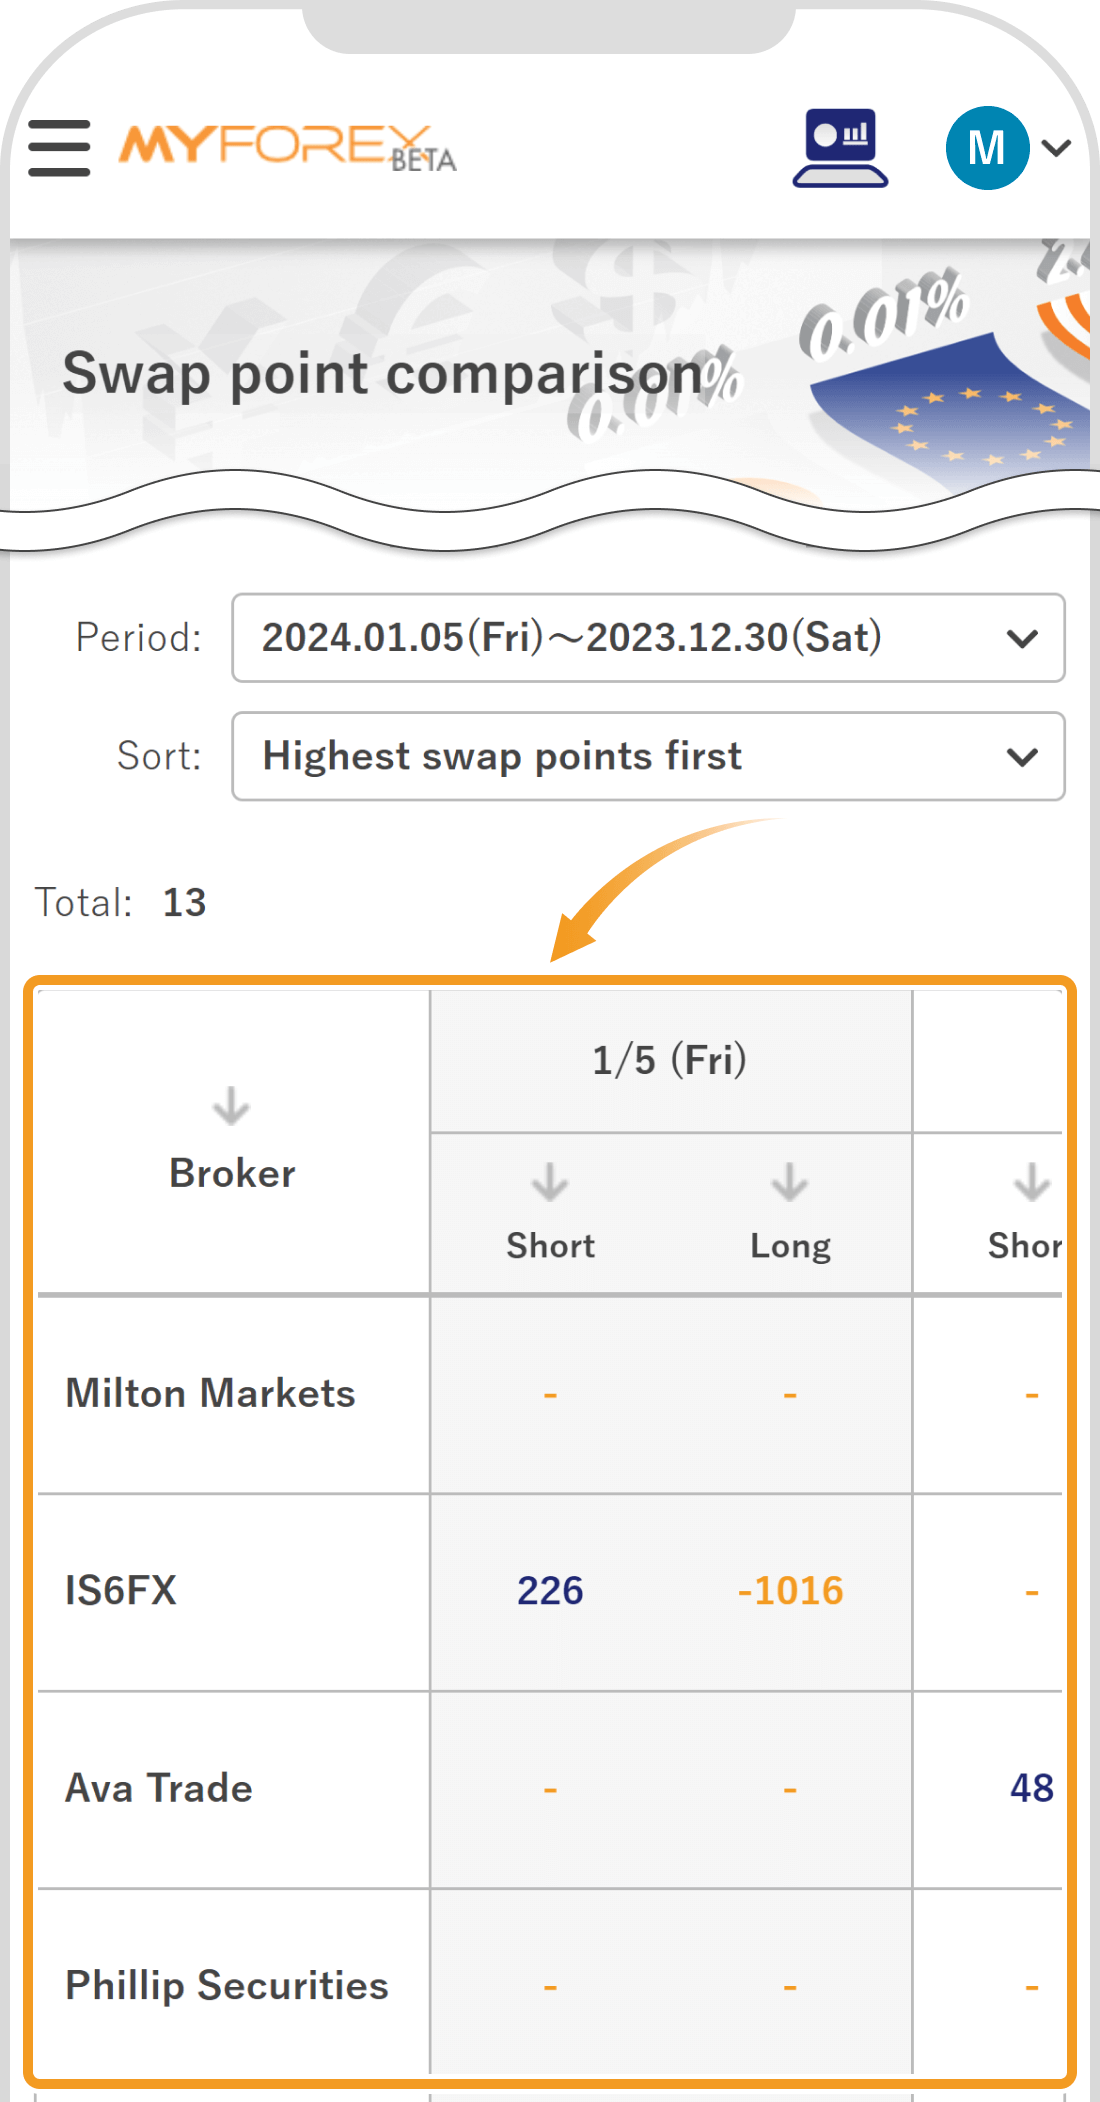Open the Sort order dropdown
Viewport: 1100px width, 2102px height.
(x=648, y=756)
